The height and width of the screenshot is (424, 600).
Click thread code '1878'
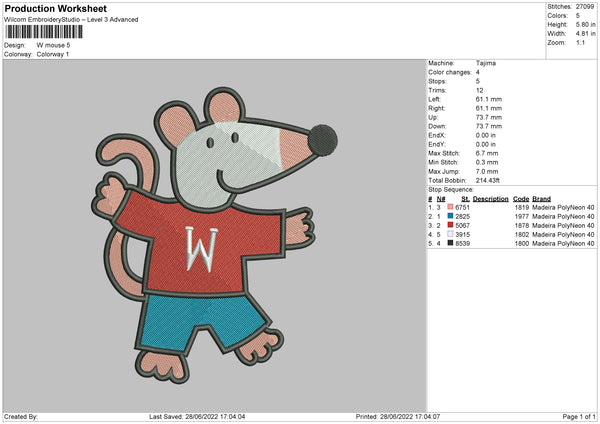[x=522, y=225]
